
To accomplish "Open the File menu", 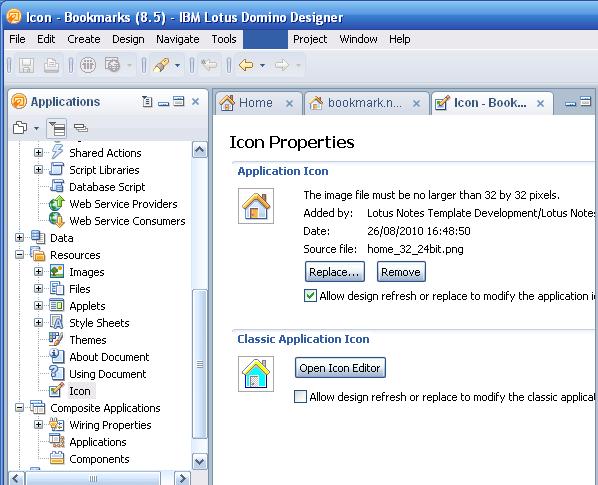I will pyautogui.click(x=17, y=39).
